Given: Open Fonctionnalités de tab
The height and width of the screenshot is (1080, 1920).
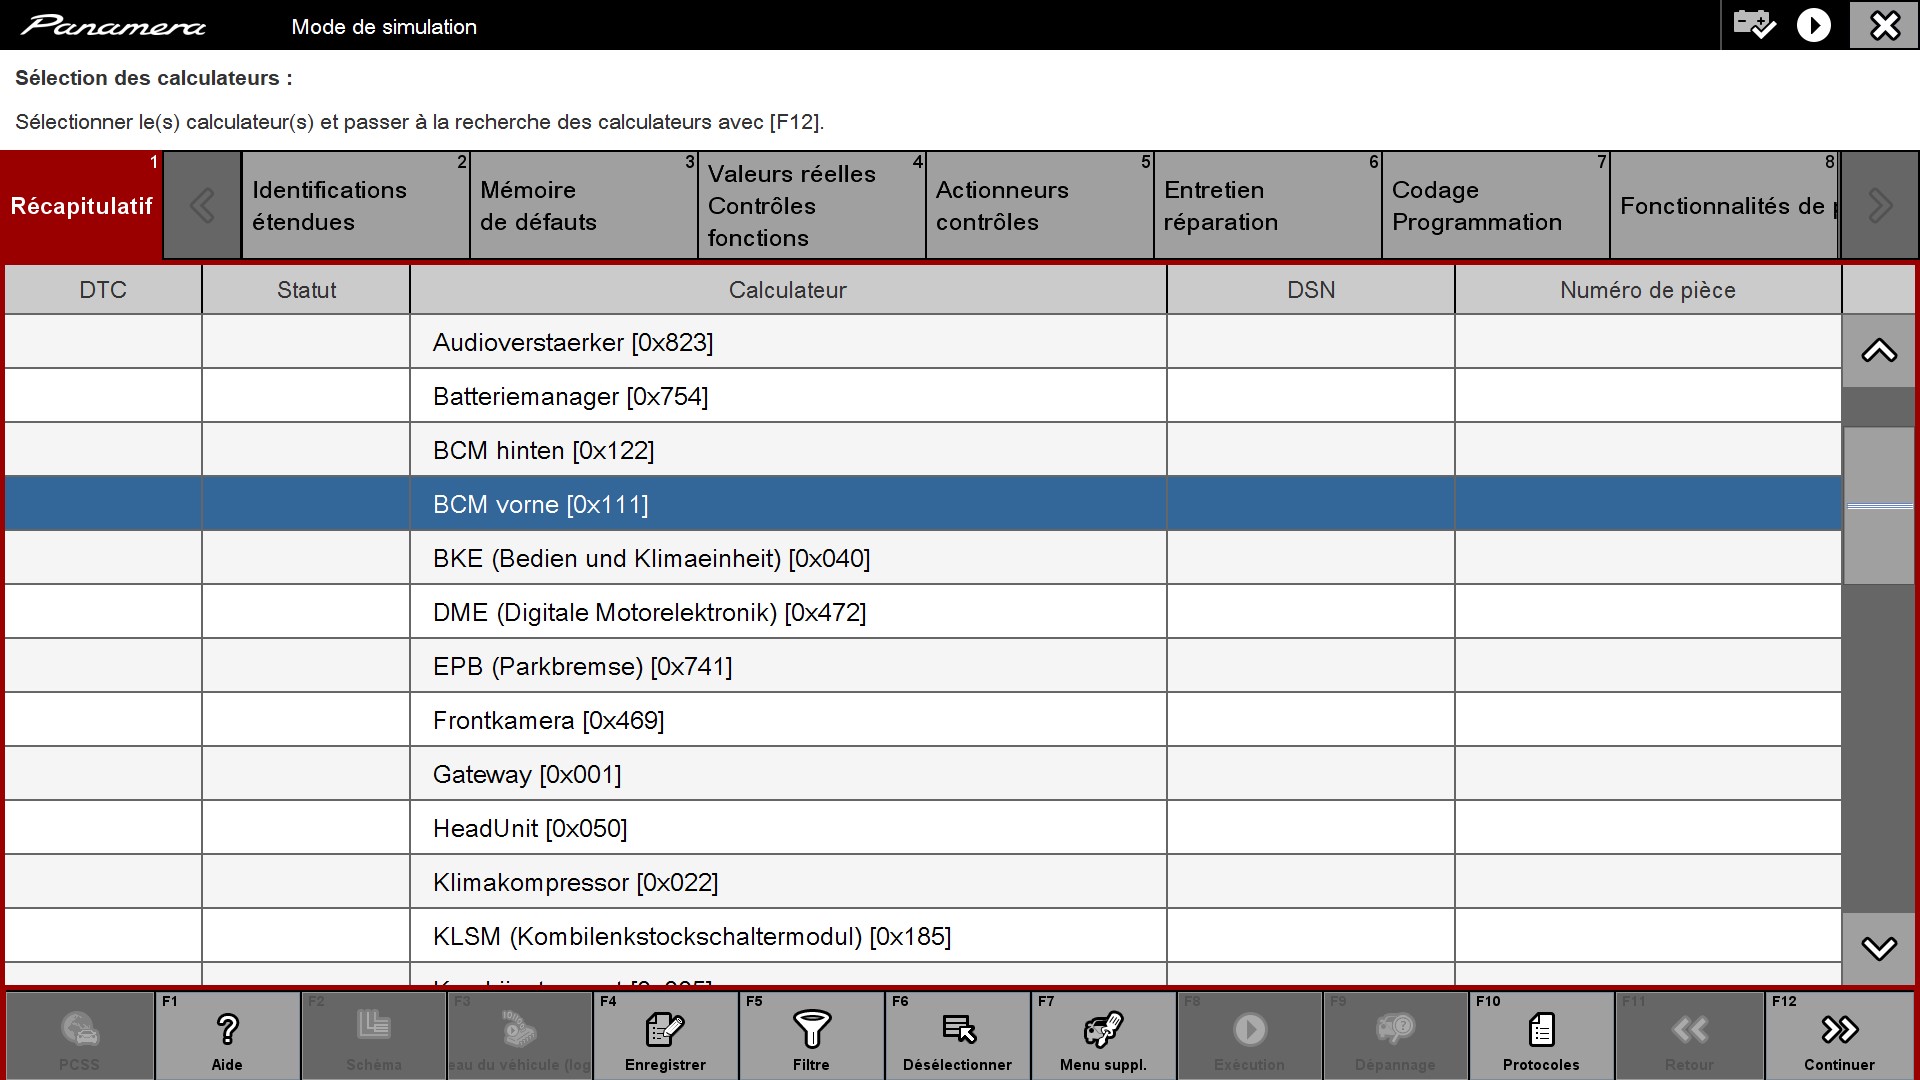Looking at the screenshot, I should 1724,206.
